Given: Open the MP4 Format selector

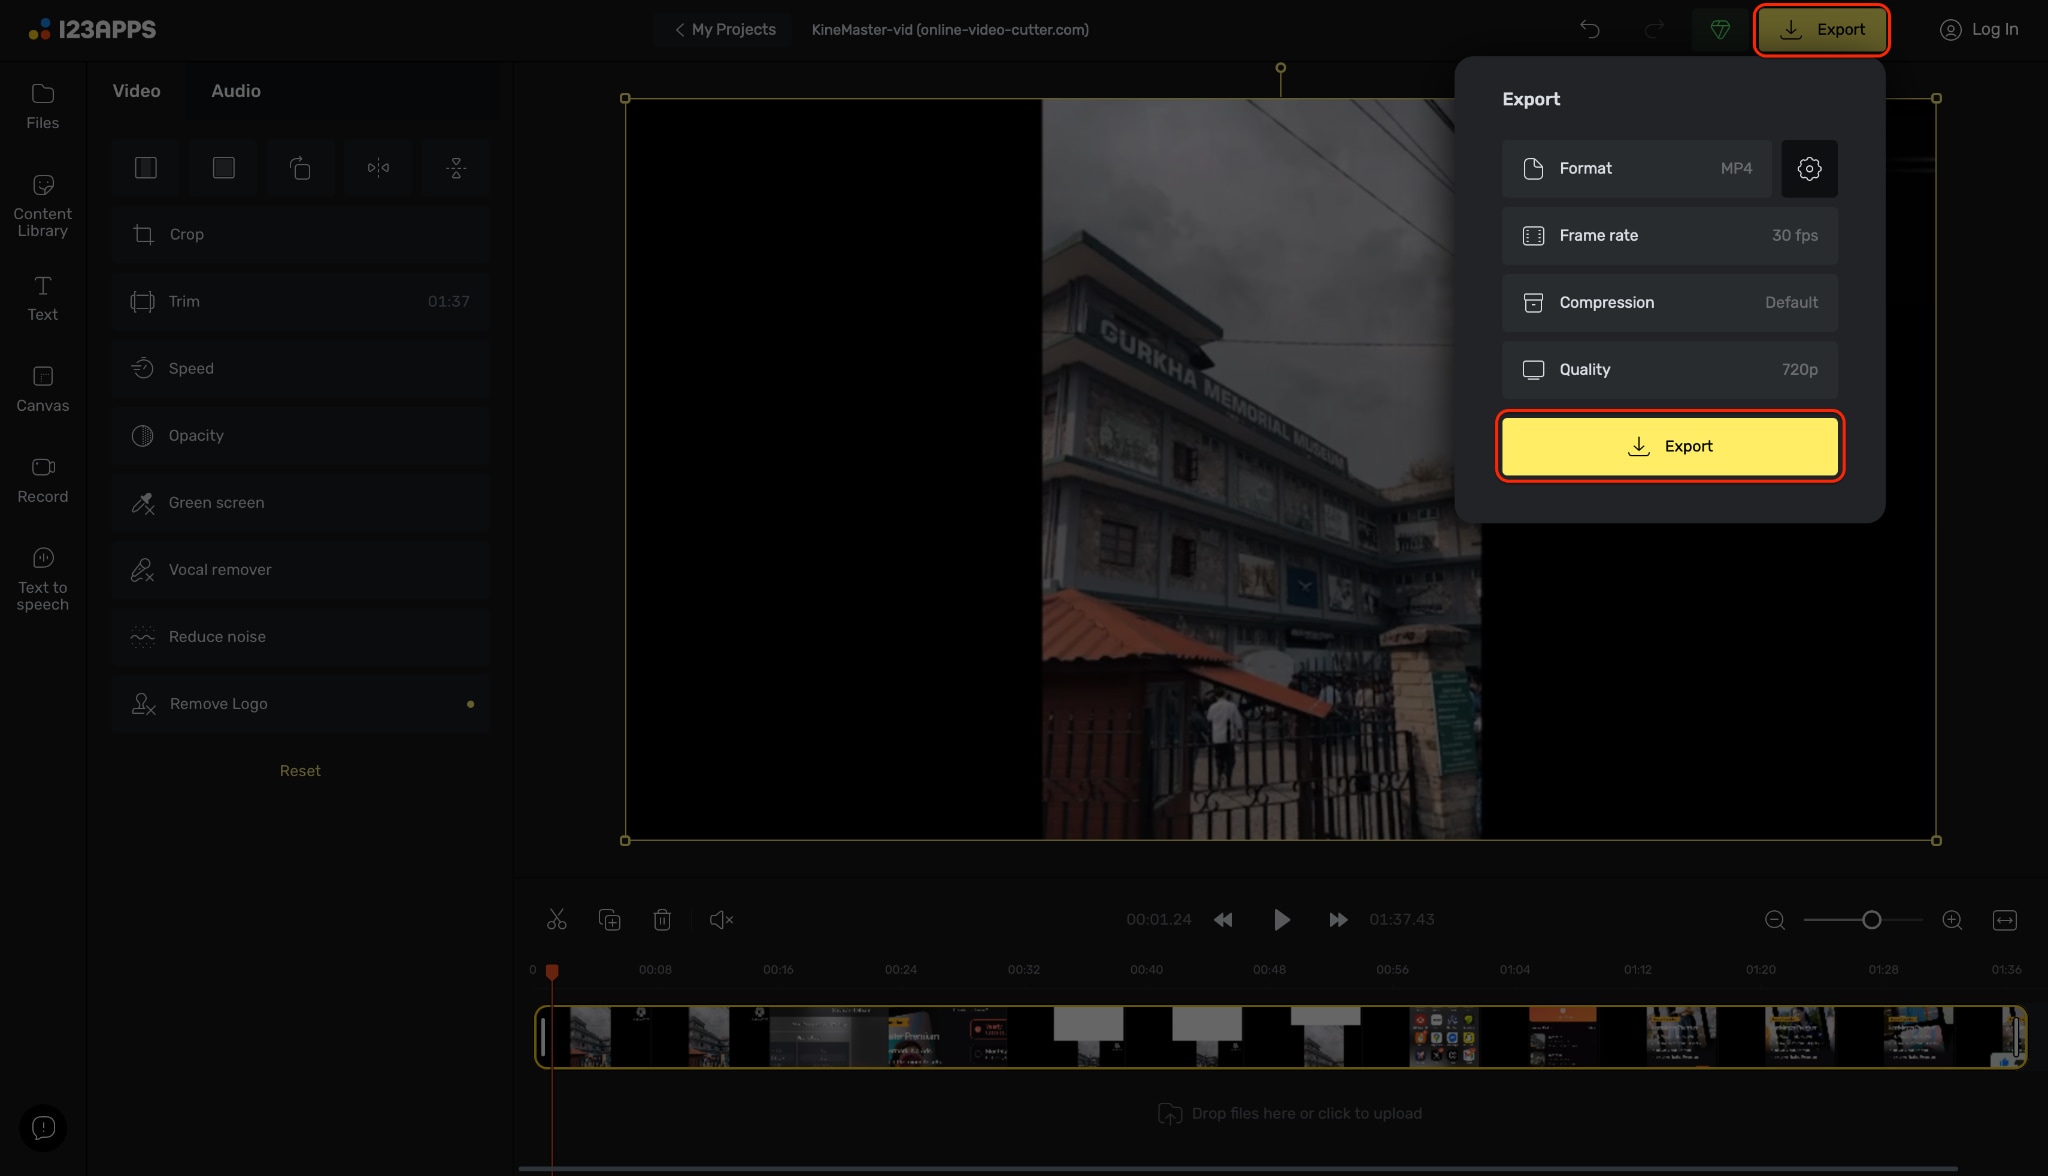Looking at the screenshot, I should coord(1637,168).
